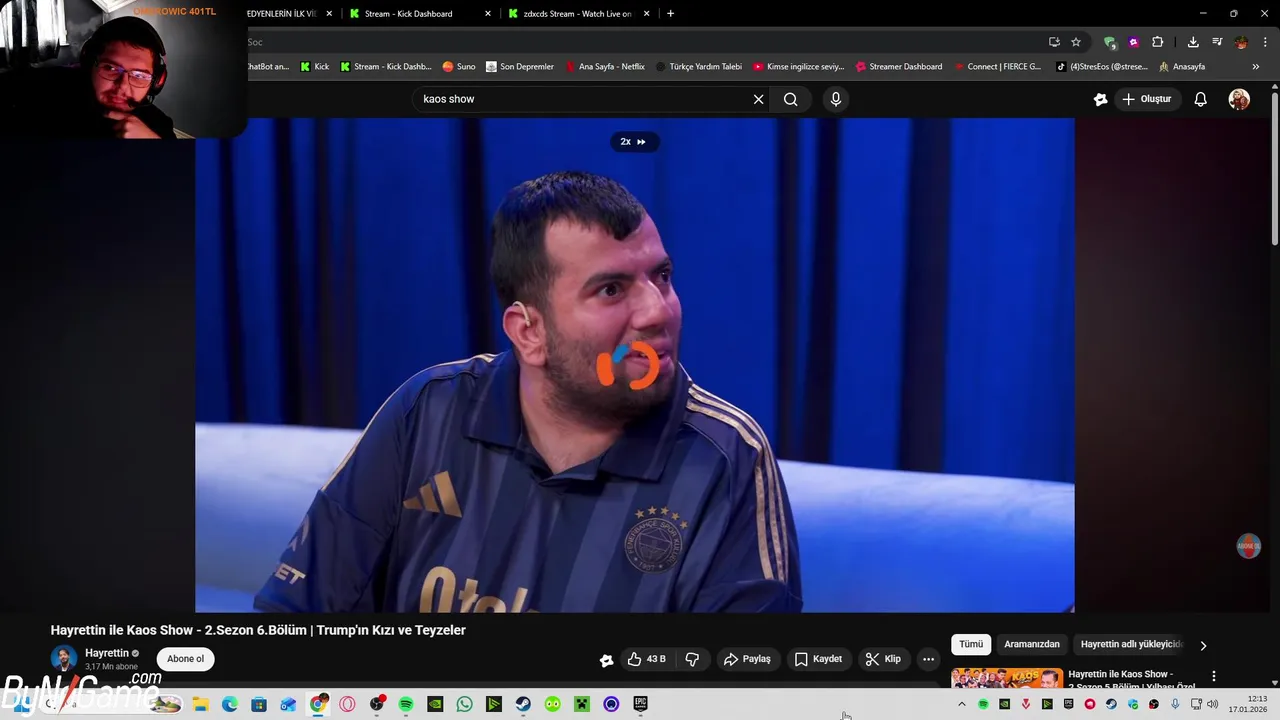
Task: Create a clip with Klip button
Action: click(x=883, y=659)
